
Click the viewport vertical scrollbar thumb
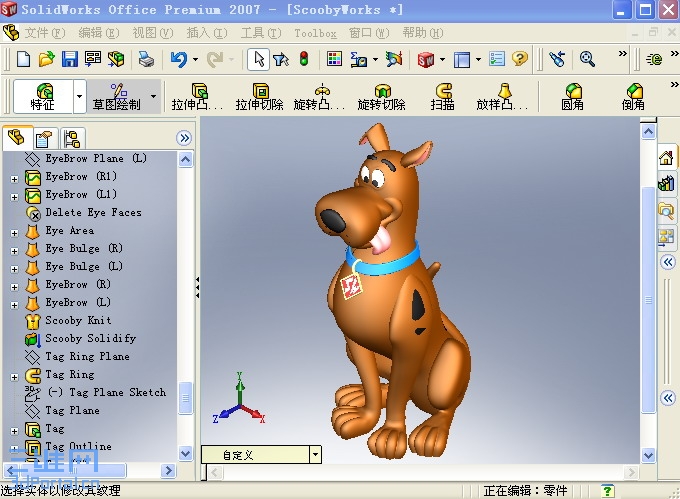[x=648, y=300]
